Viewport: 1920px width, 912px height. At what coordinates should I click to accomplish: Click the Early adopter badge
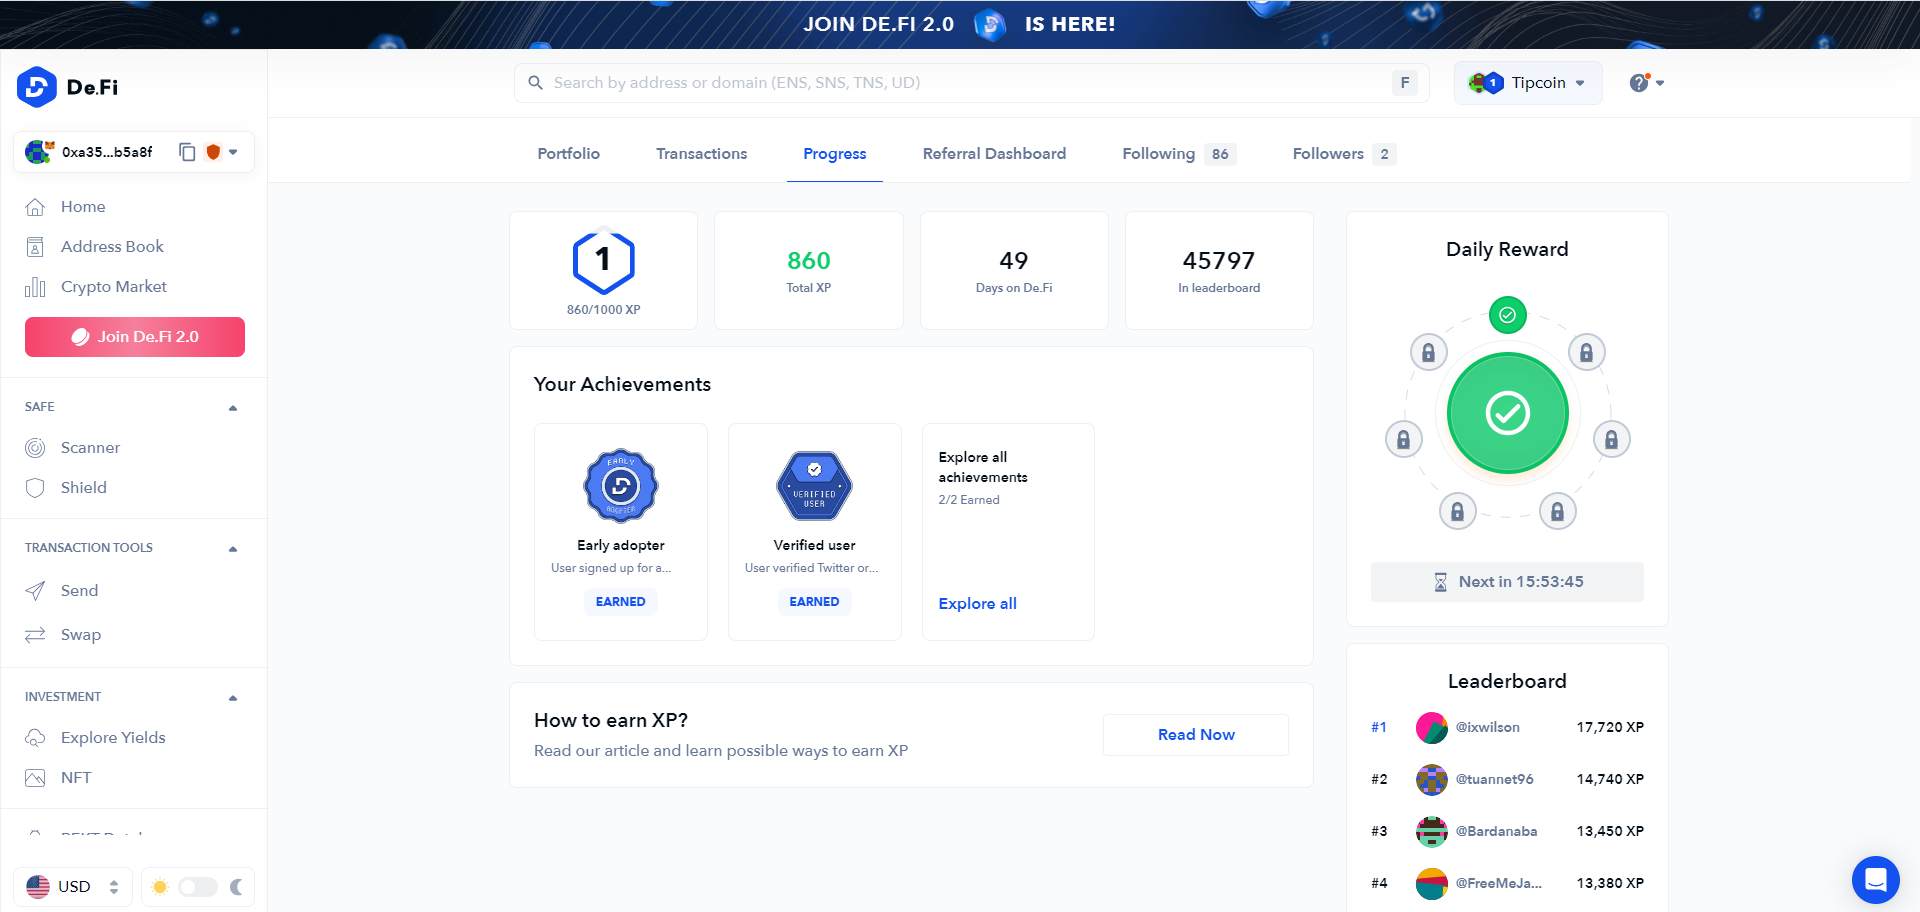pyautogui.click(x=621, y=486)
